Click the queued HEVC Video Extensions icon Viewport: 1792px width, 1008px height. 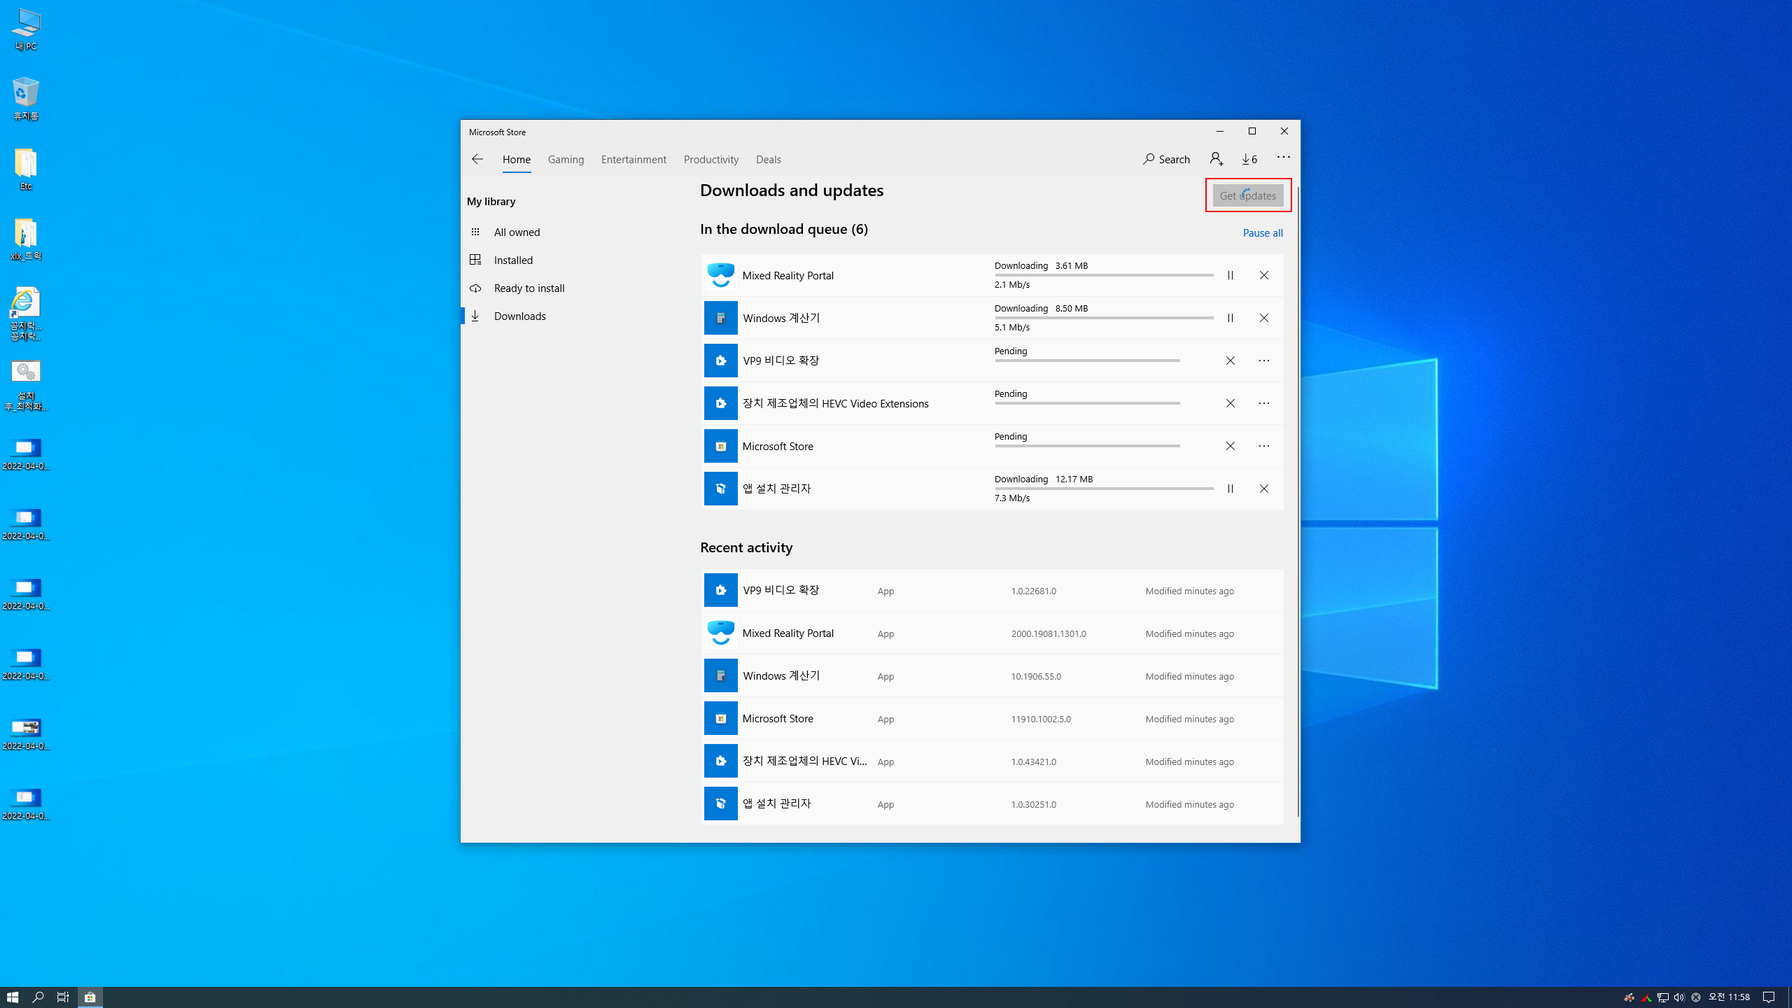[x=721, y=403]
